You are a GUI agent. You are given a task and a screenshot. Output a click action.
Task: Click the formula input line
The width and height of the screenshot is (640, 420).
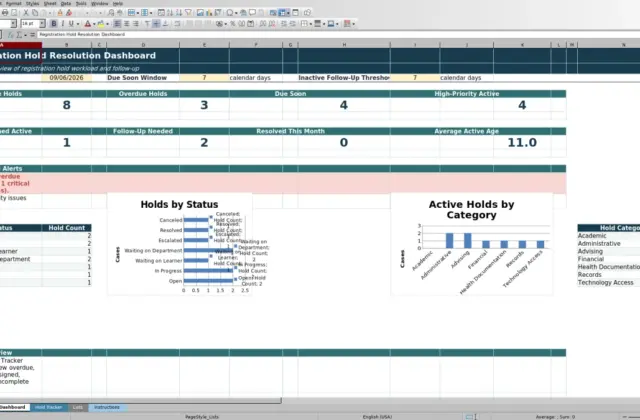pyautogui.click(x=338, y=35)
